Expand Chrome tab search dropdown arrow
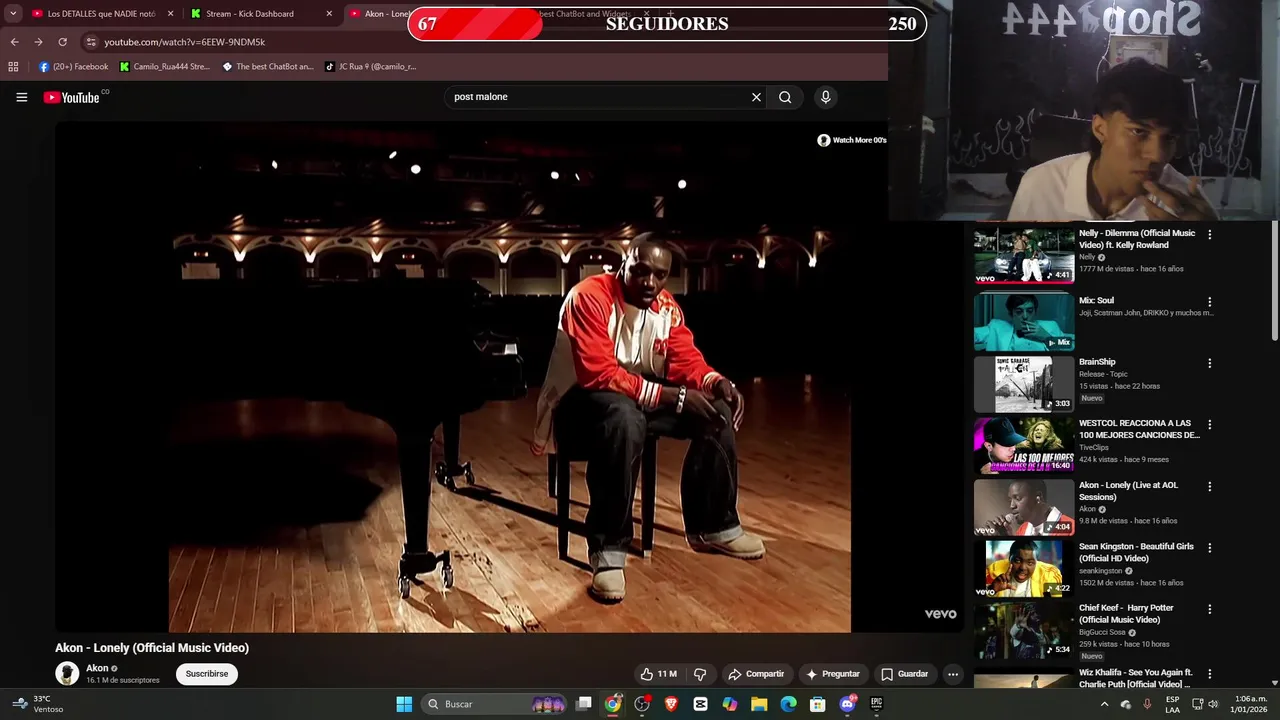 pyautogui.click(x=13, y=14)
